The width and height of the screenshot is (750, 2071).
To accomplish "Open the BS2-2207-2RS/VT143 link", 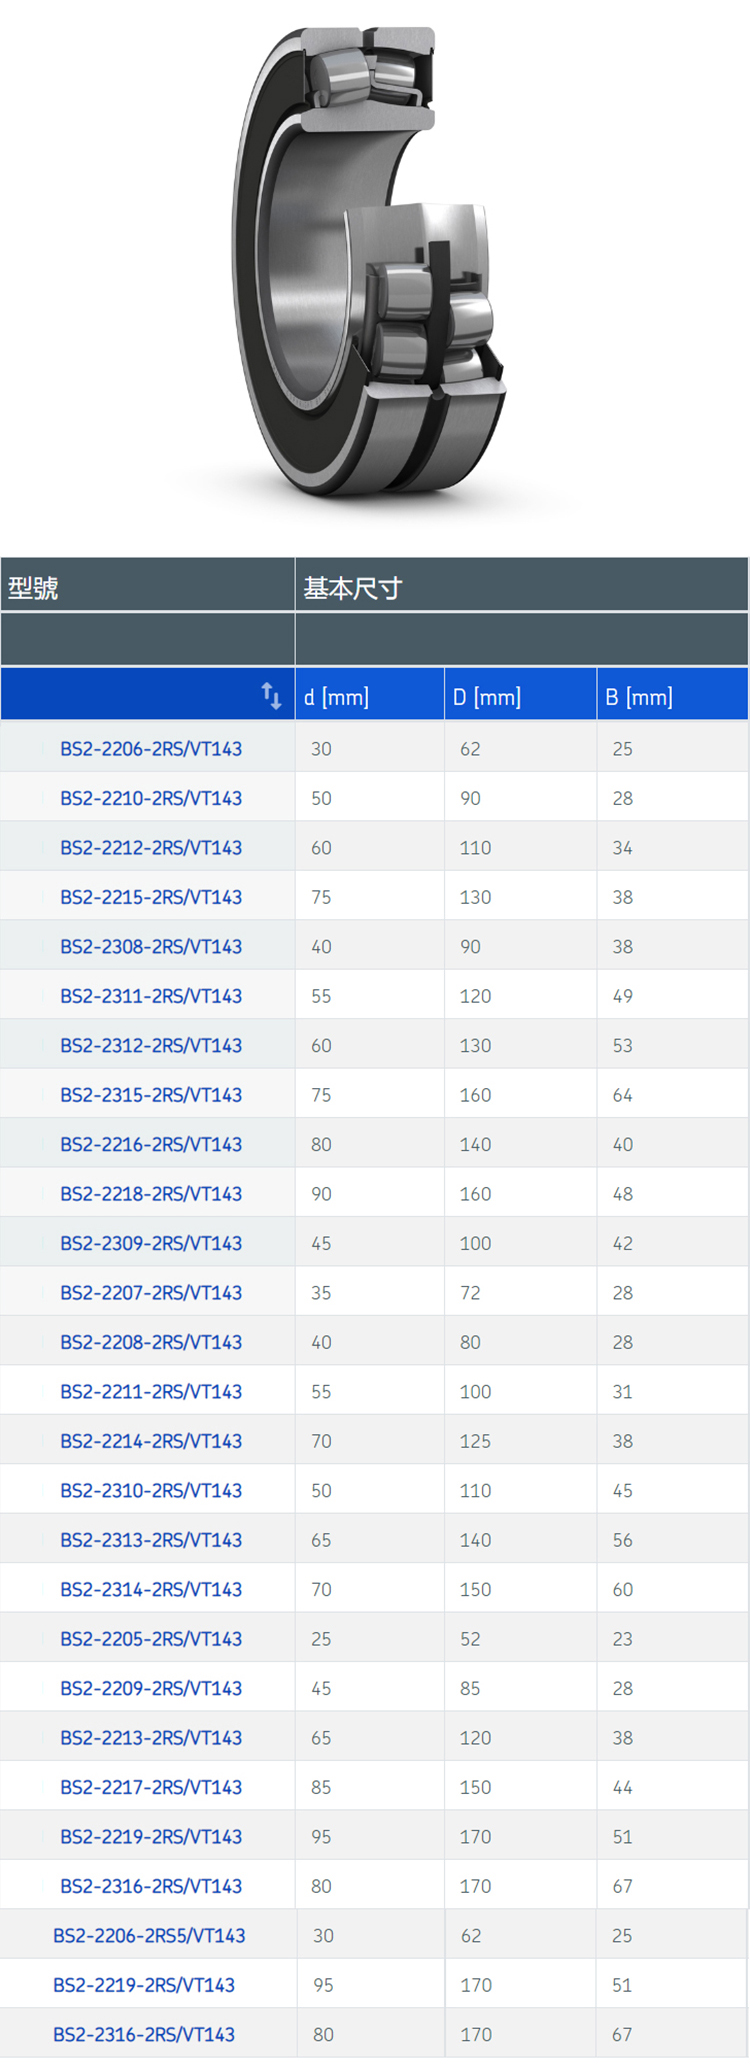I will (x=151, y=1293).
